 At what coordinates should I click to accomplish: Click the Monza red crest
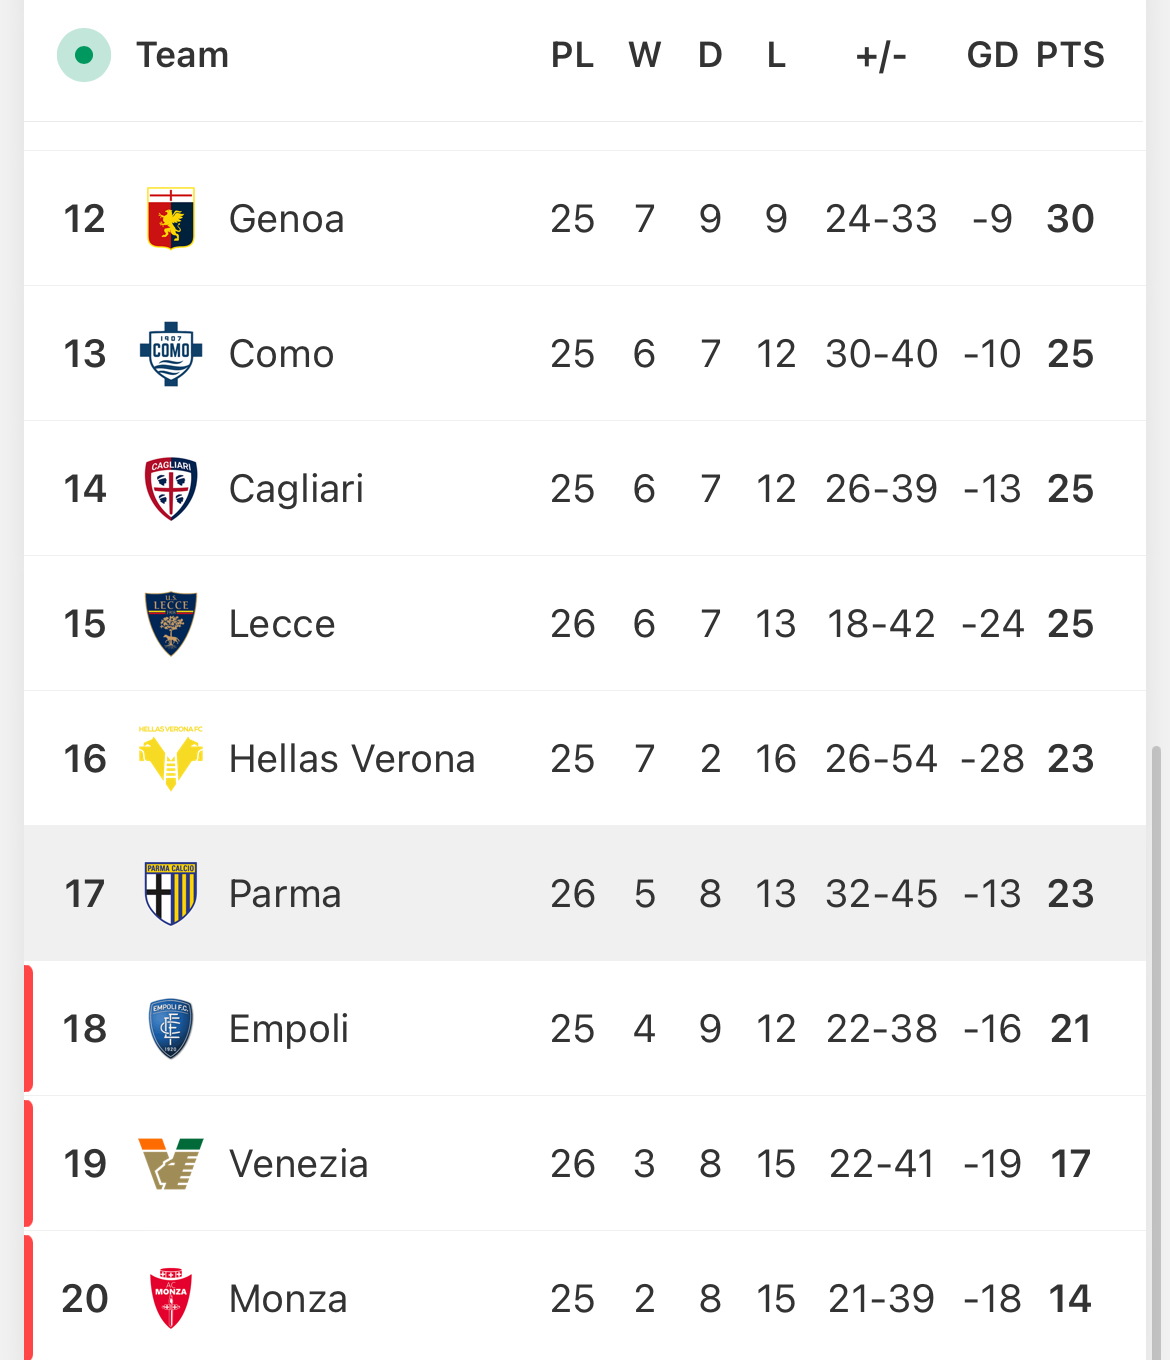[x=171, y=1298]
